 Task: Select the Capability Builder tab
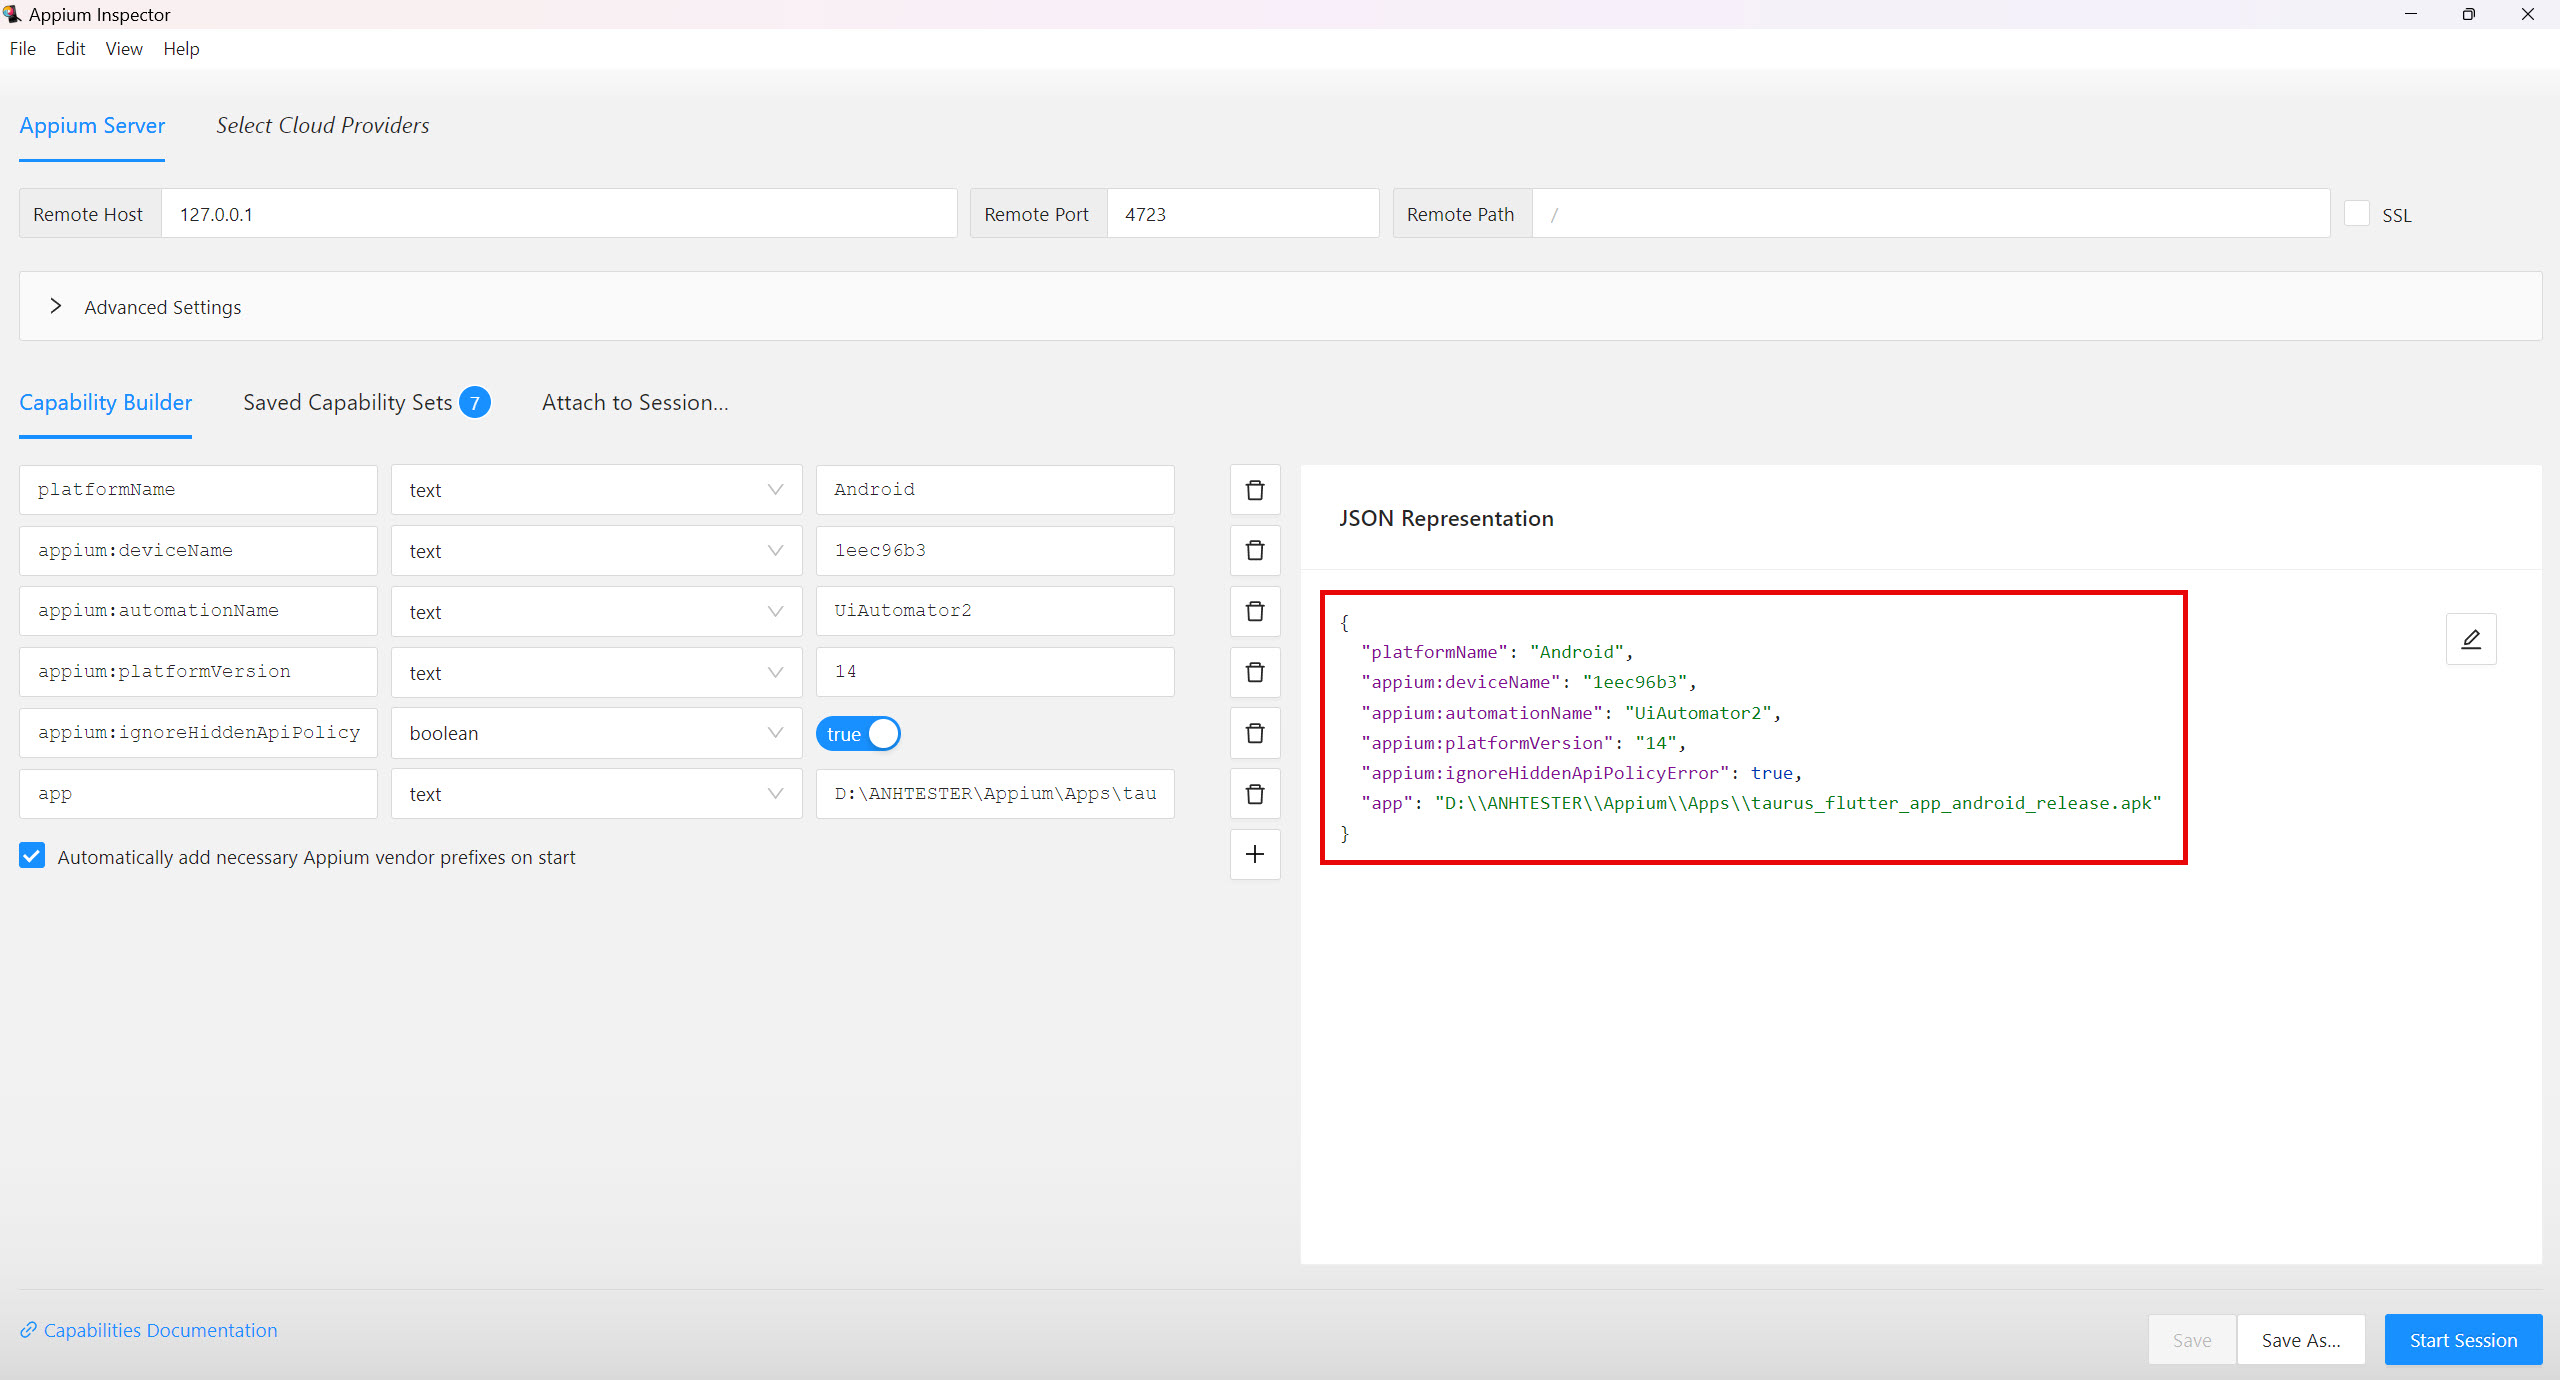click(105, 403)
